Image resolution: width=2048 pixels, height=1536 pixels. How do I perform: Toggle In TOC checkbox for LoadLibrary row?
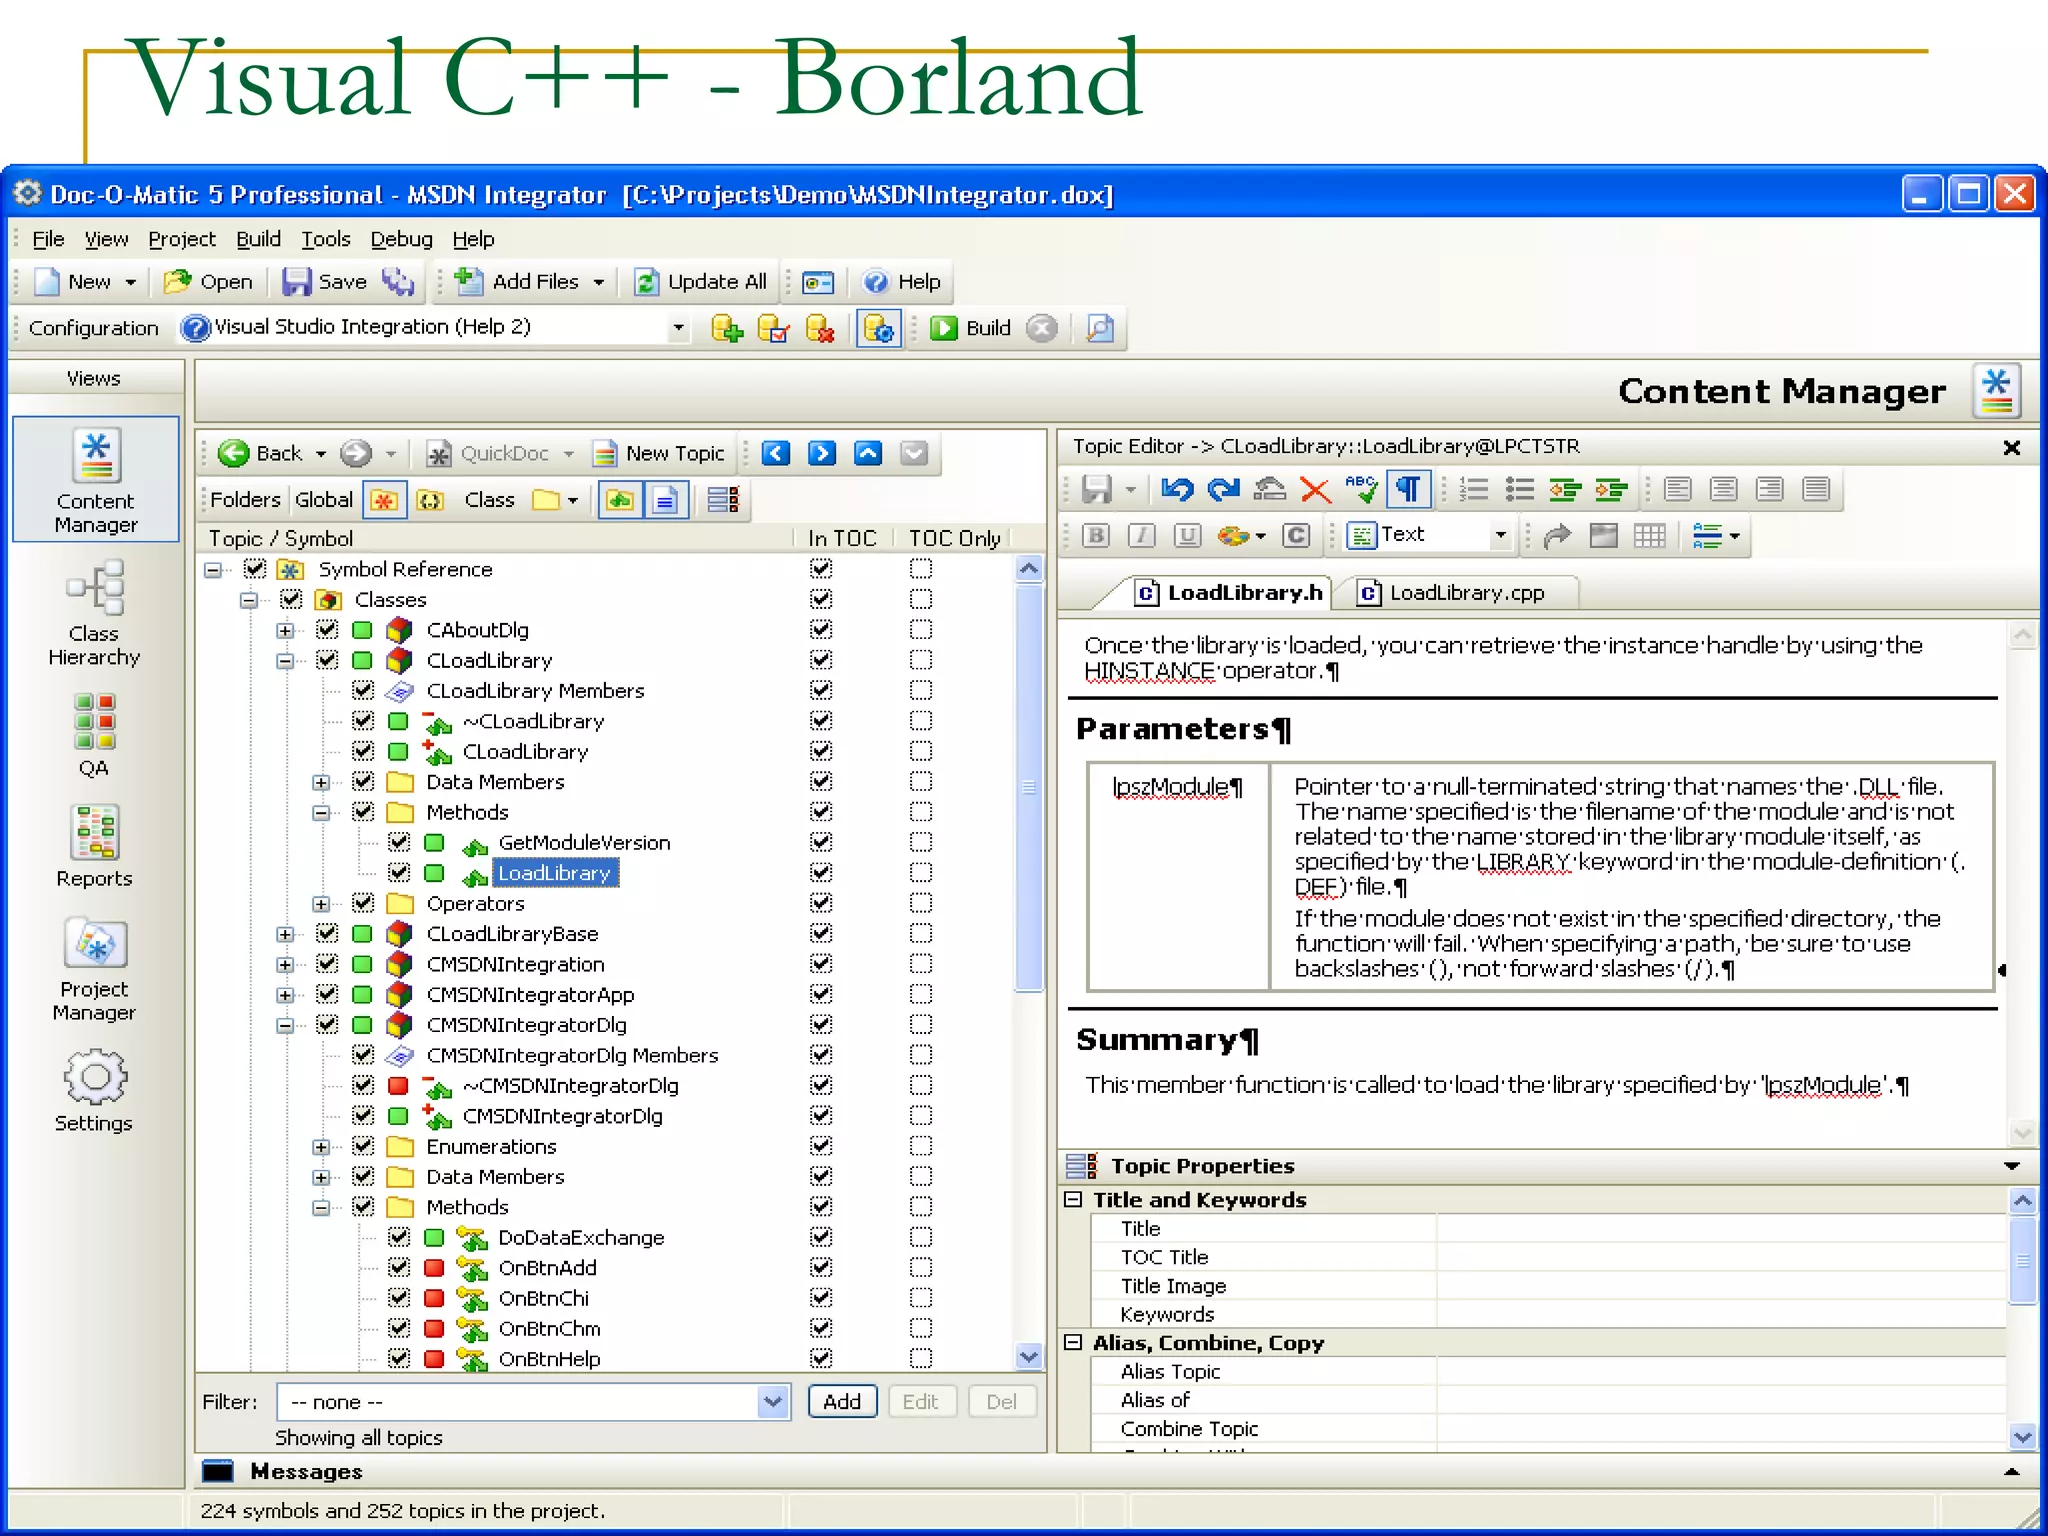tap(821, 872)
